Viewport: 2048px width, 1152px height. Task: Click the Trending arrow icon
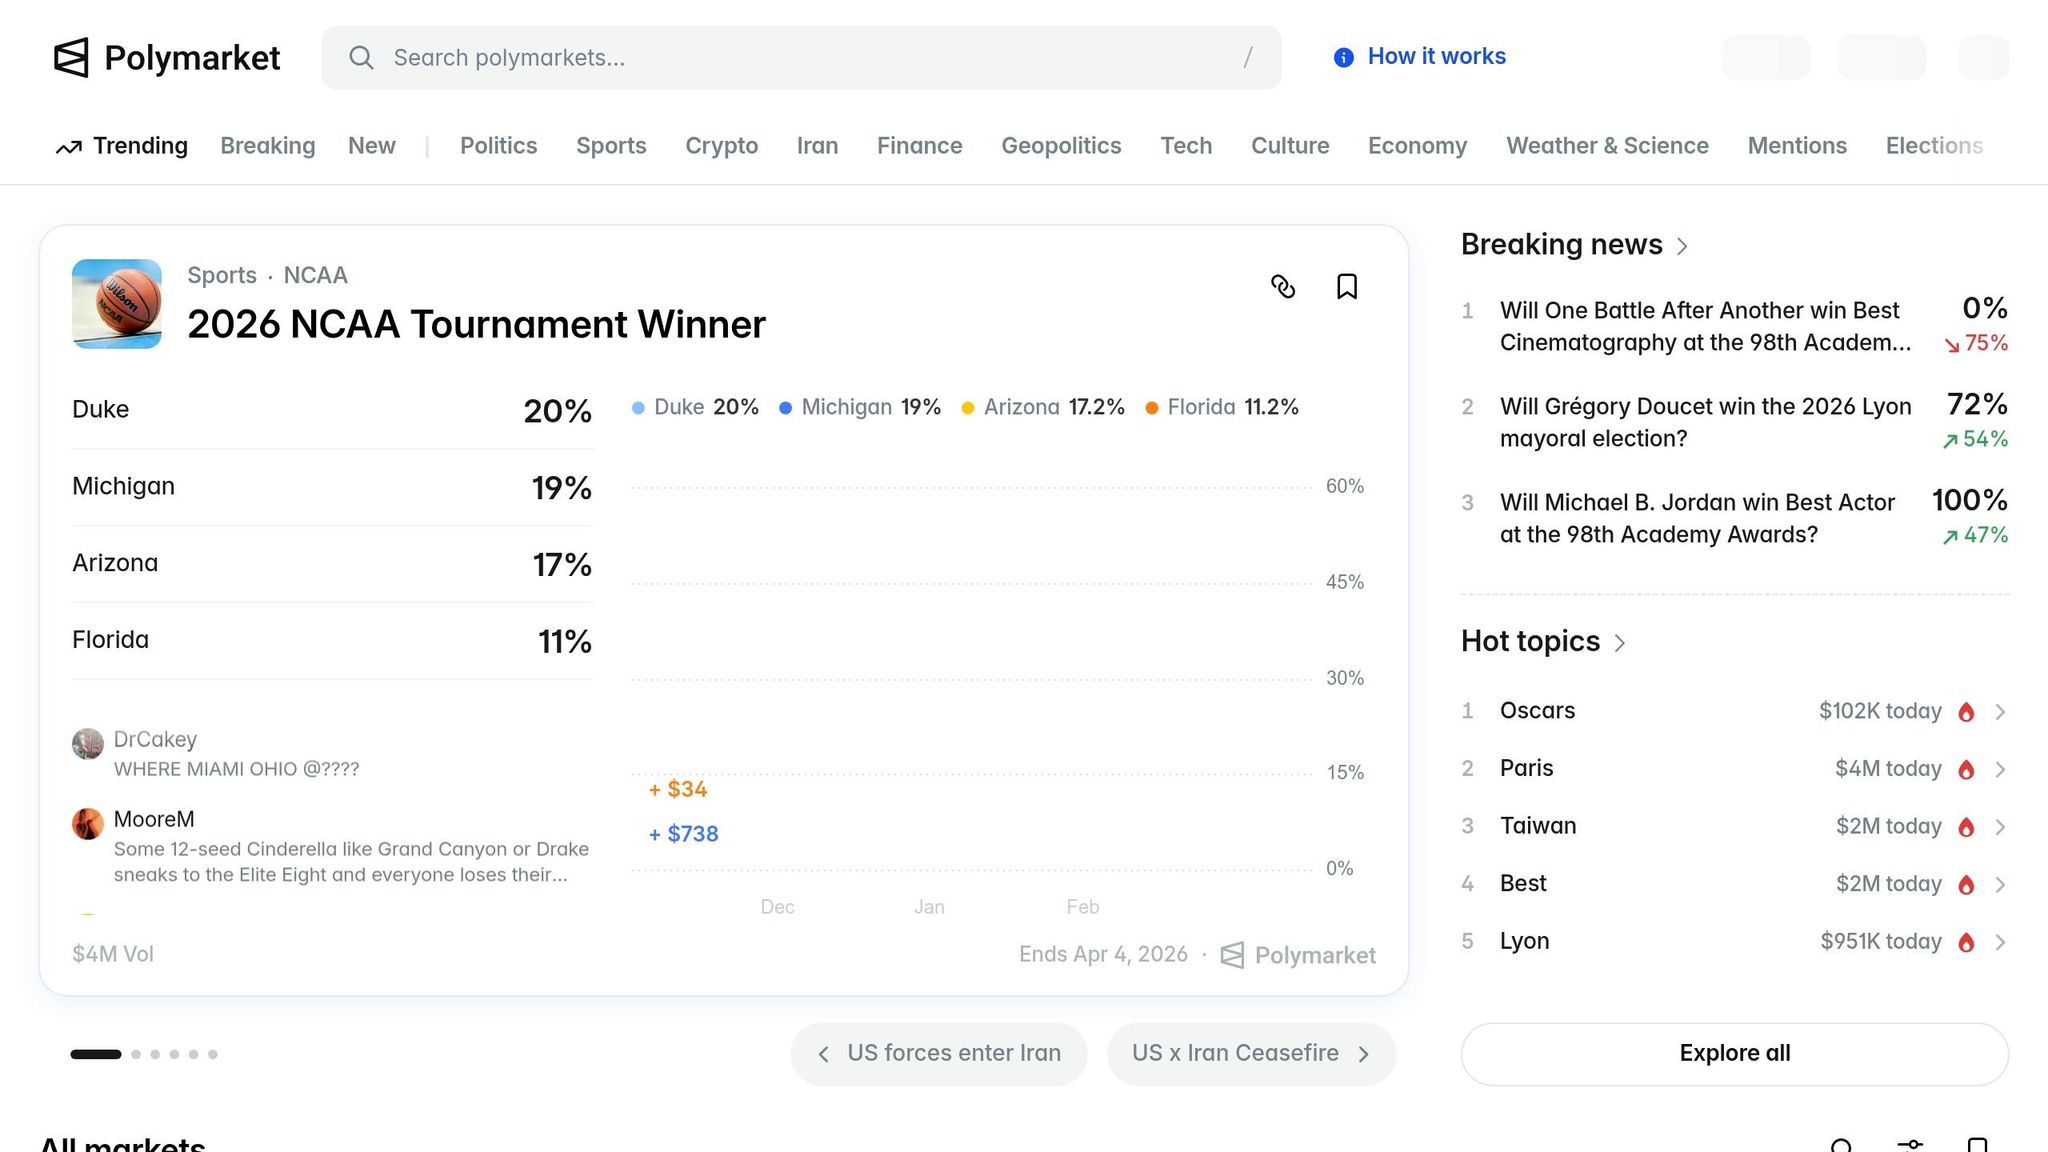click(68, 147)
